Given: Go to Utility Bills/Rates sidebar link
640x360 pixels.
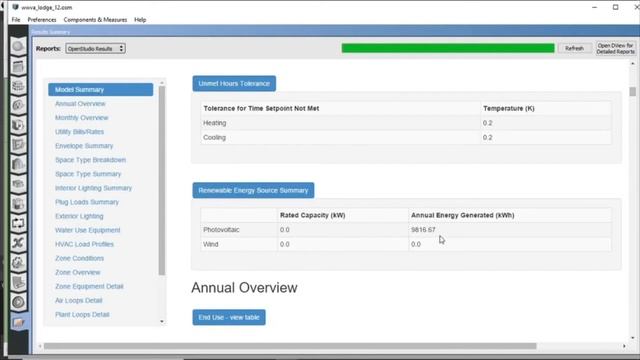Looking at the screenshot, I should coord(80,132).
